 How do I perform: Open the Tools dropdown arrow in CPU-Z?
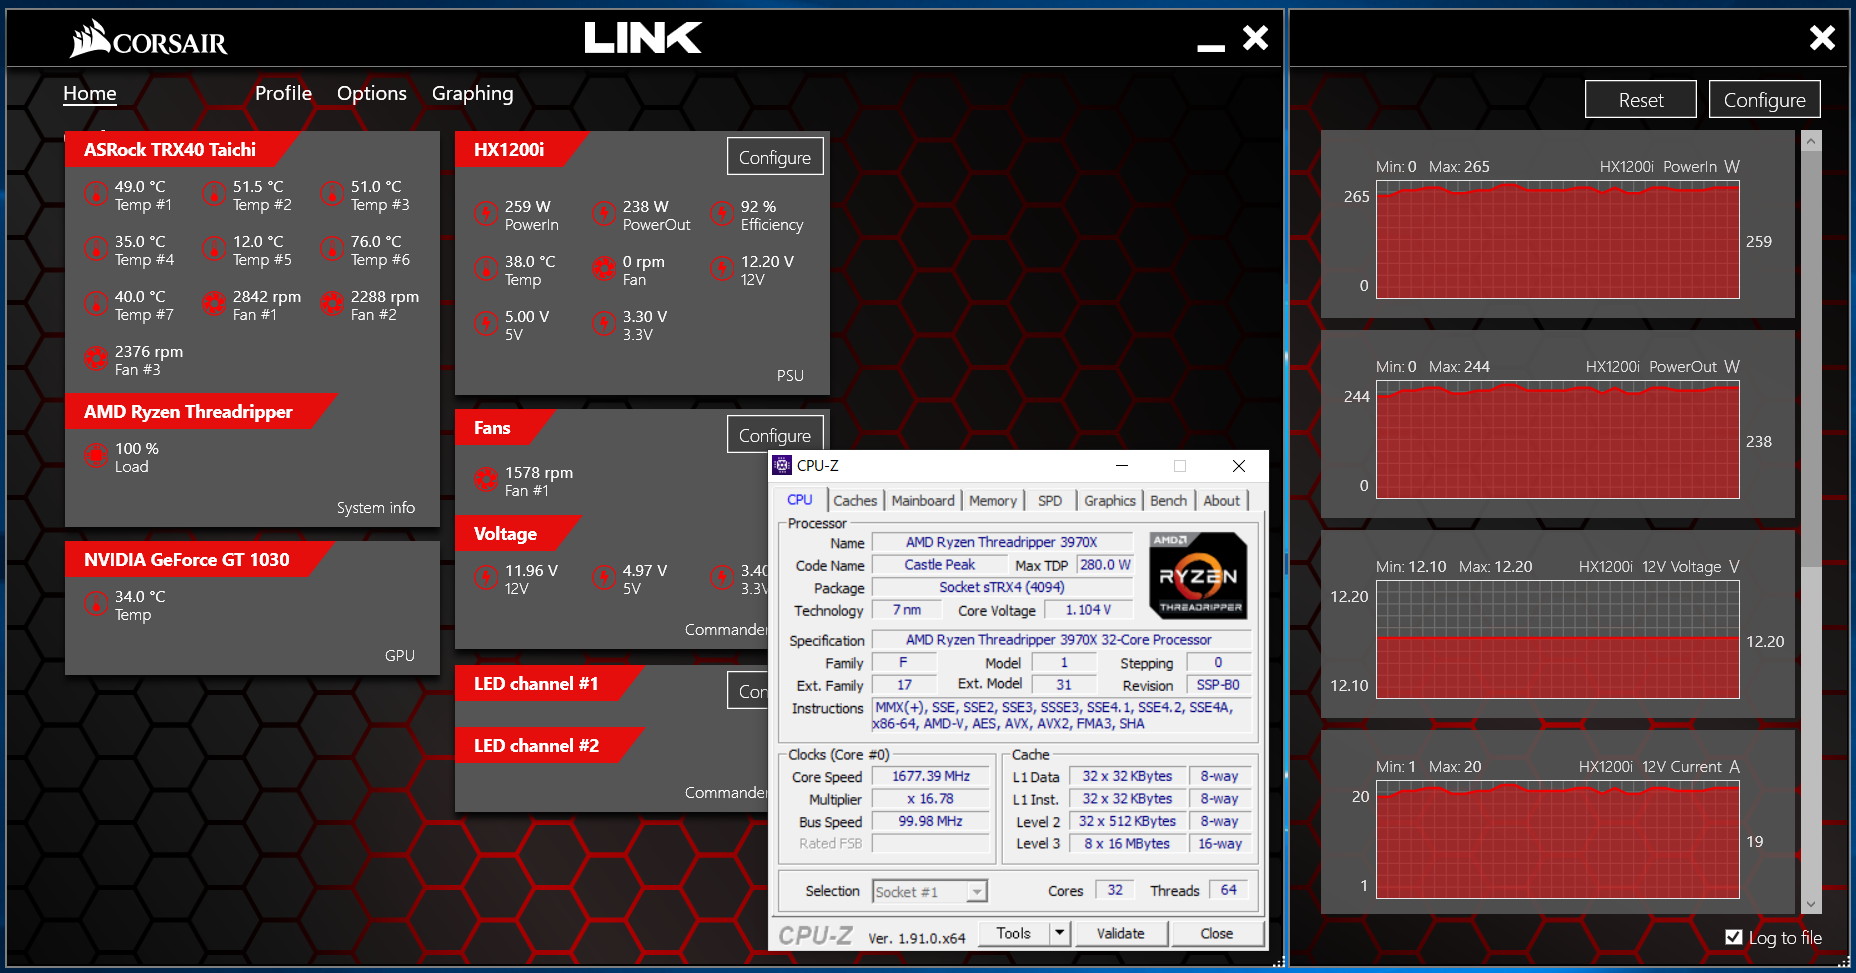tap(1059, 933)
